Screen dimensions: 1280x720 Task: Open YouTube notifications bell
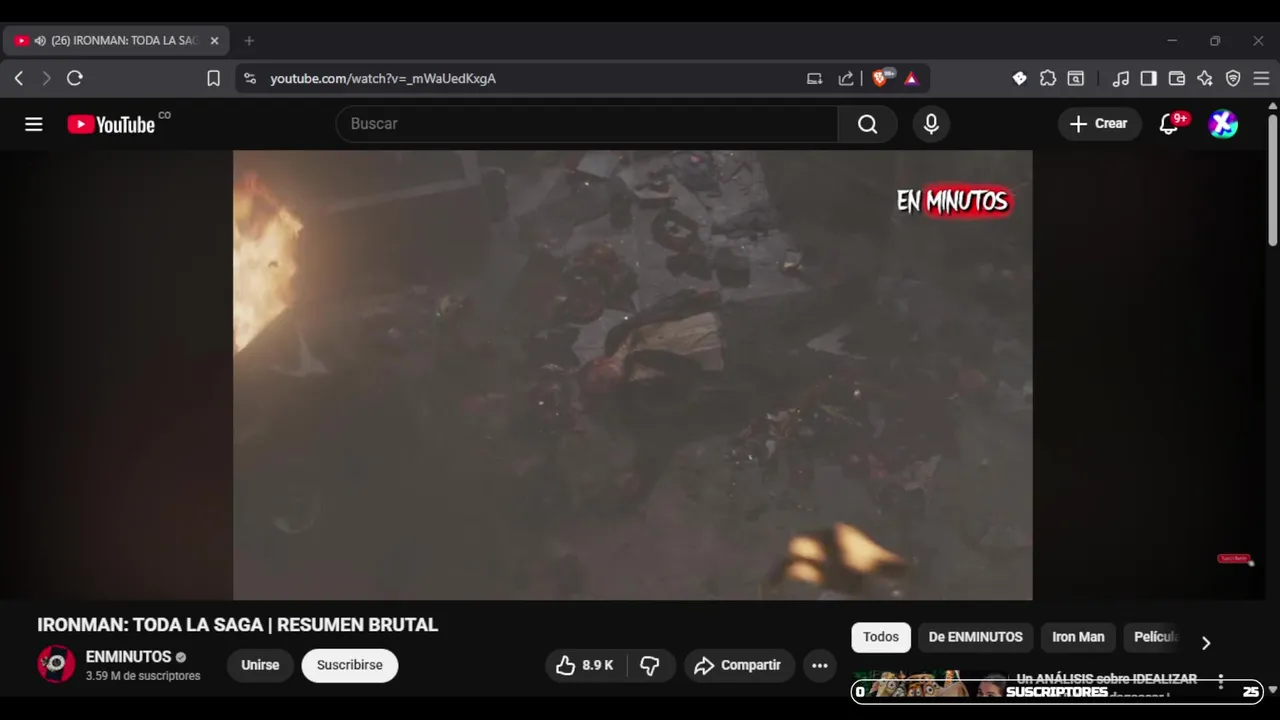(1169, 124)
